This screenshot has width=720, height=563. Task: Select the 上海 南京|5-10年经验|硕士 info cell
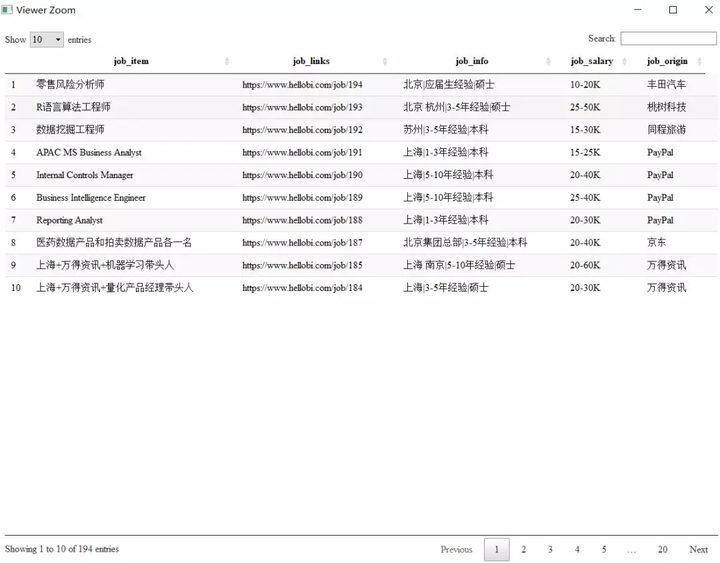point(459,265)
